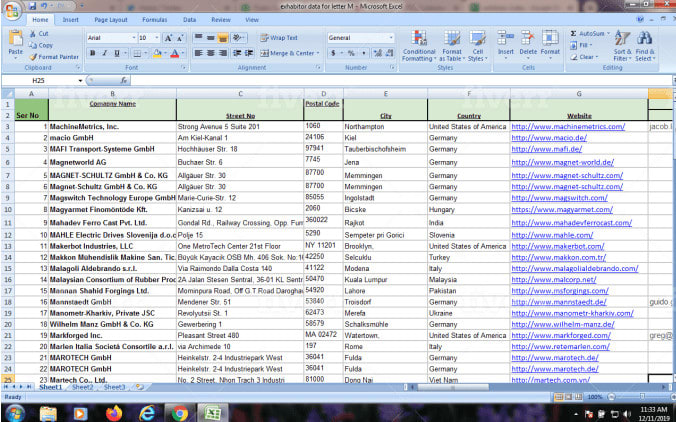The image size is (676, 422).
Task: Open Find & Select menu
Action: [645, 46]
